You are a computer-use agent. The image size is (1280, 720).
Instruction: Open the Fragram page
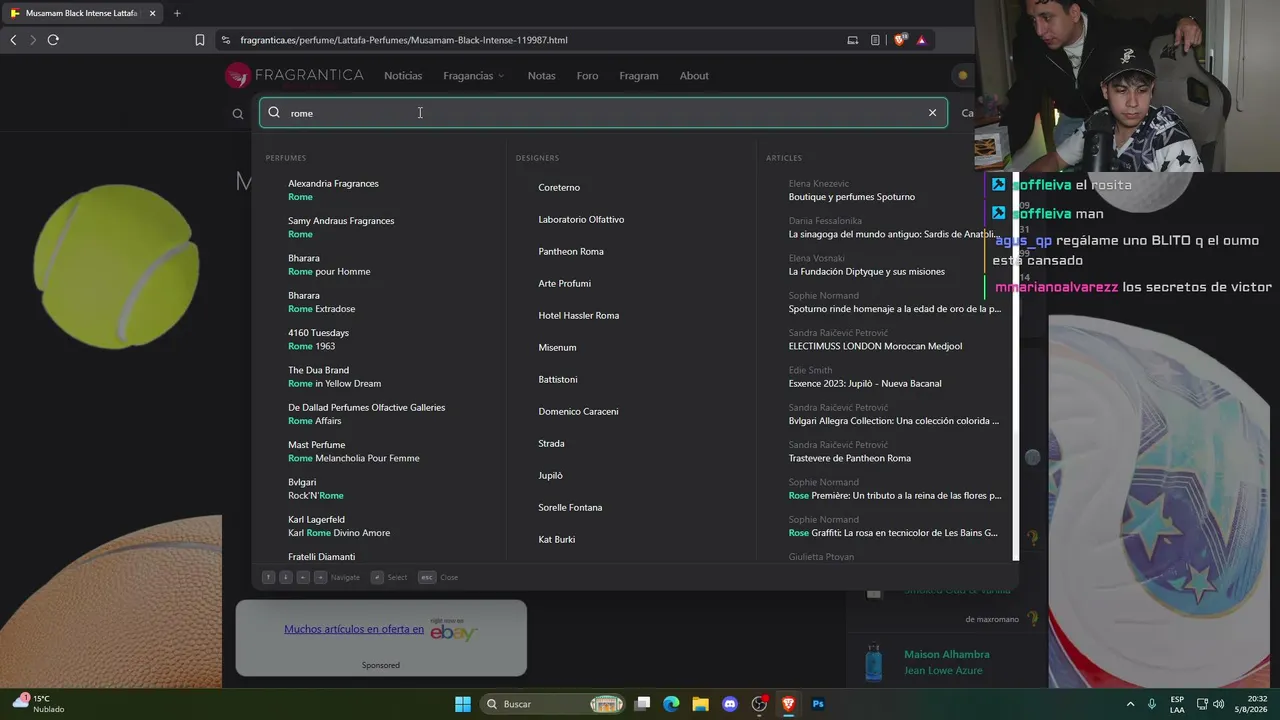click(639, 76)
